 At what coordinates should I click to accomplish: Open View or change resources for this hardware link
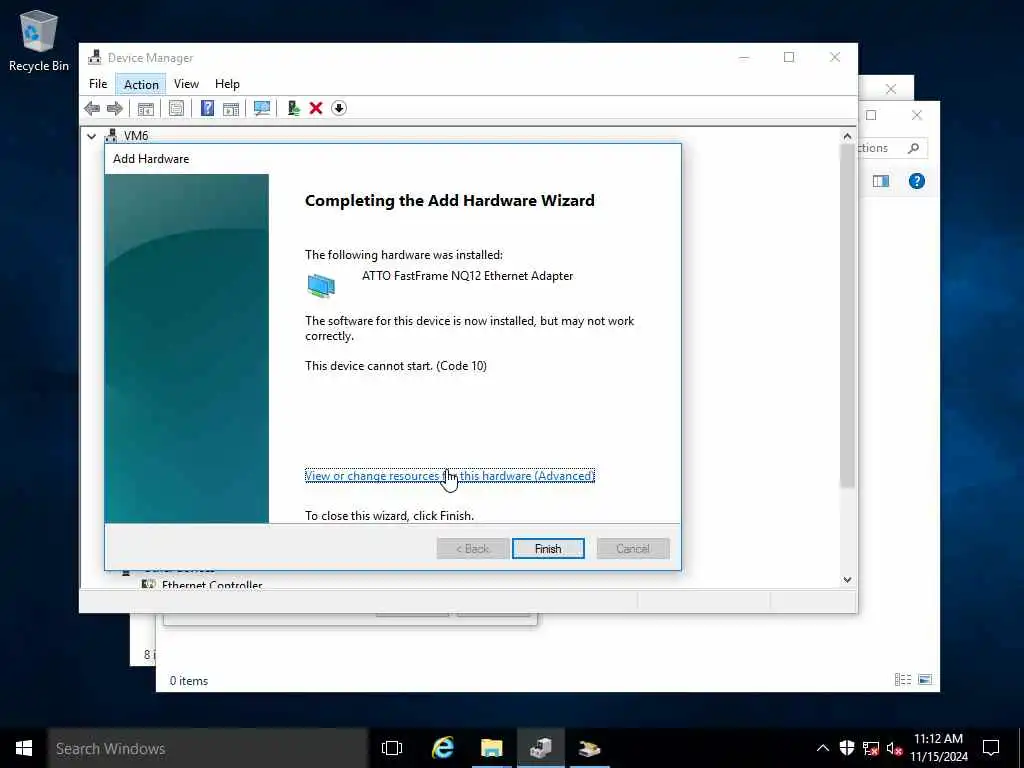pos(450,475)
